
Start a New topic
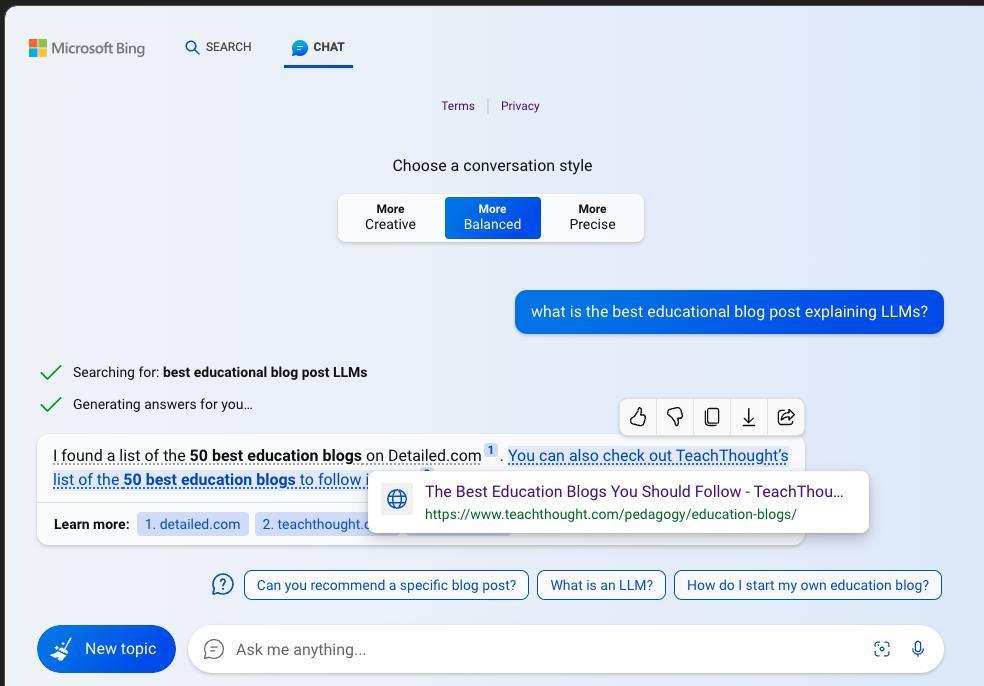(x=106, y=648)
